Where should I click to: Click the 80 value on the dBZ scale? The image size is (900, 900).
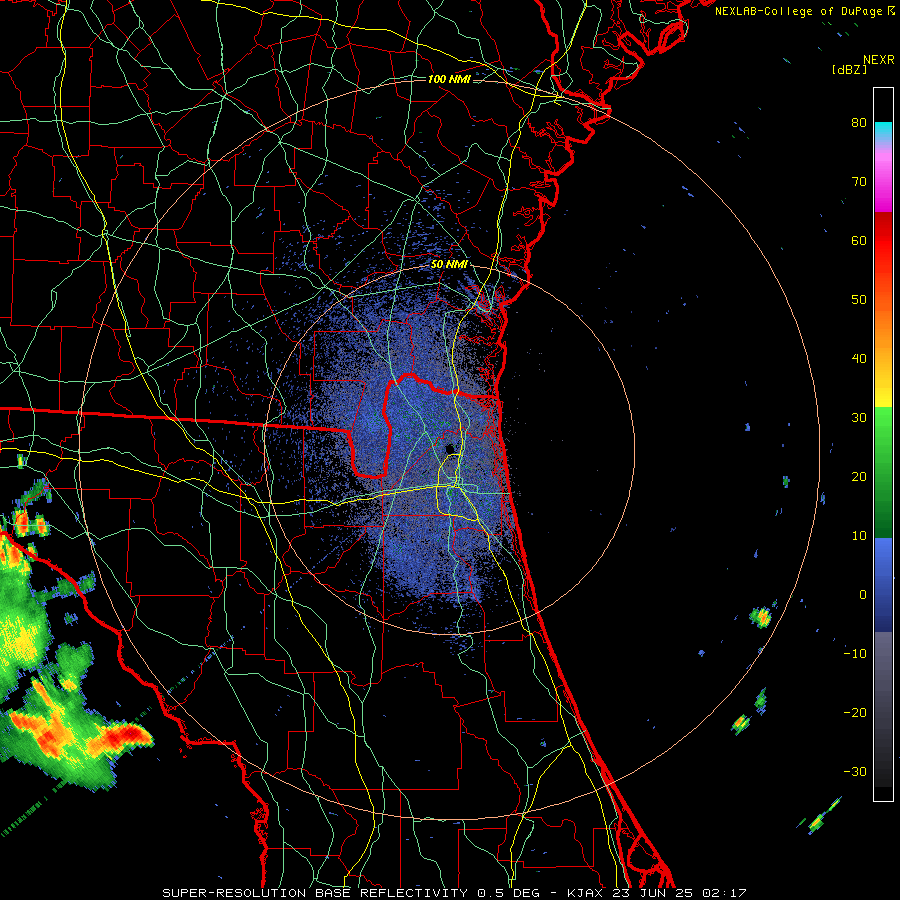[x=859, y=122]
